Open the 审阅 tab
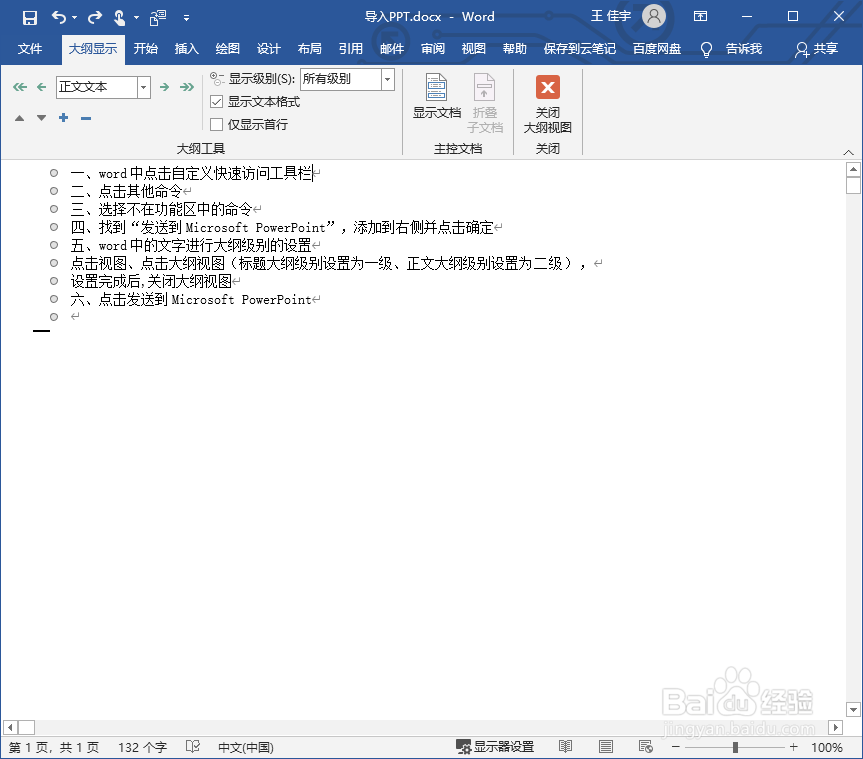 pos(433,49)
